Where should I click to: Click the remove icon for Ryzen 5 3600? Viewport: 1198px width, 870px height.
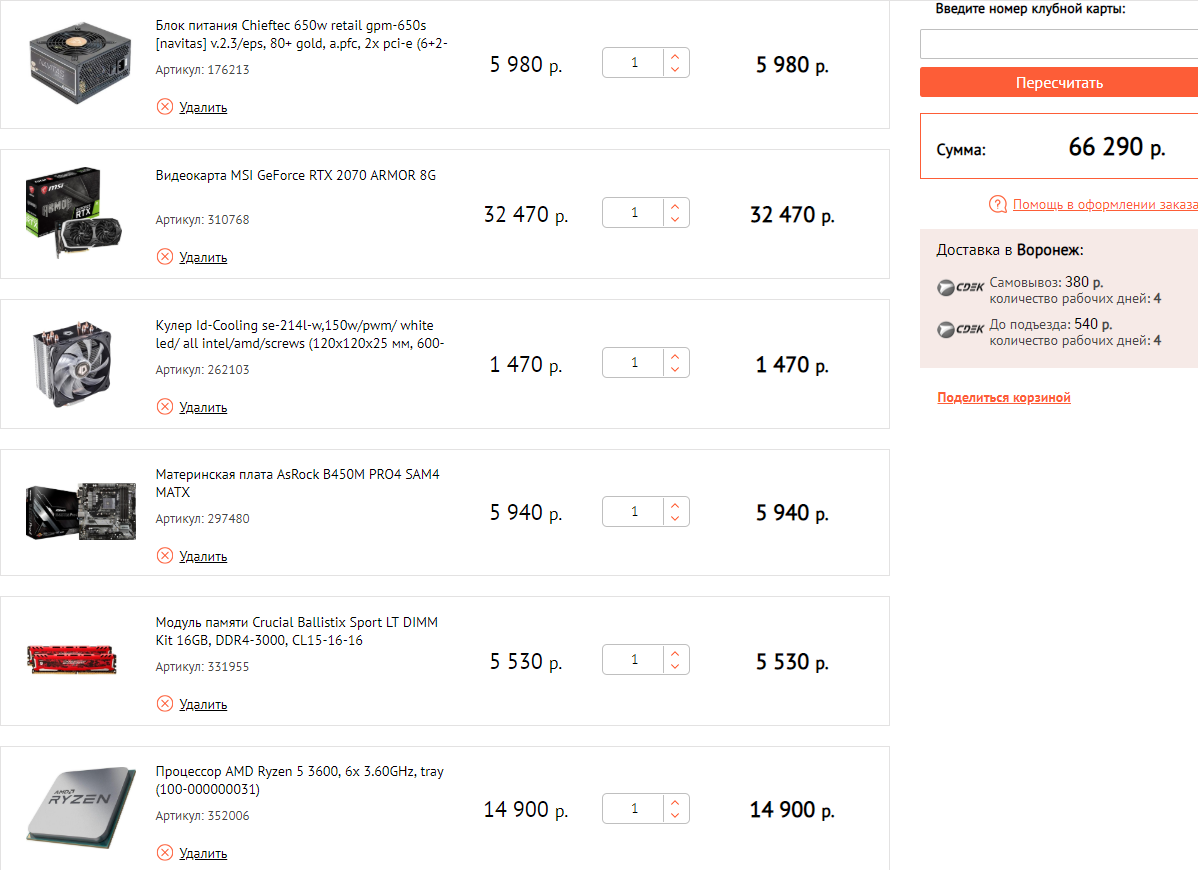(165, 853)
